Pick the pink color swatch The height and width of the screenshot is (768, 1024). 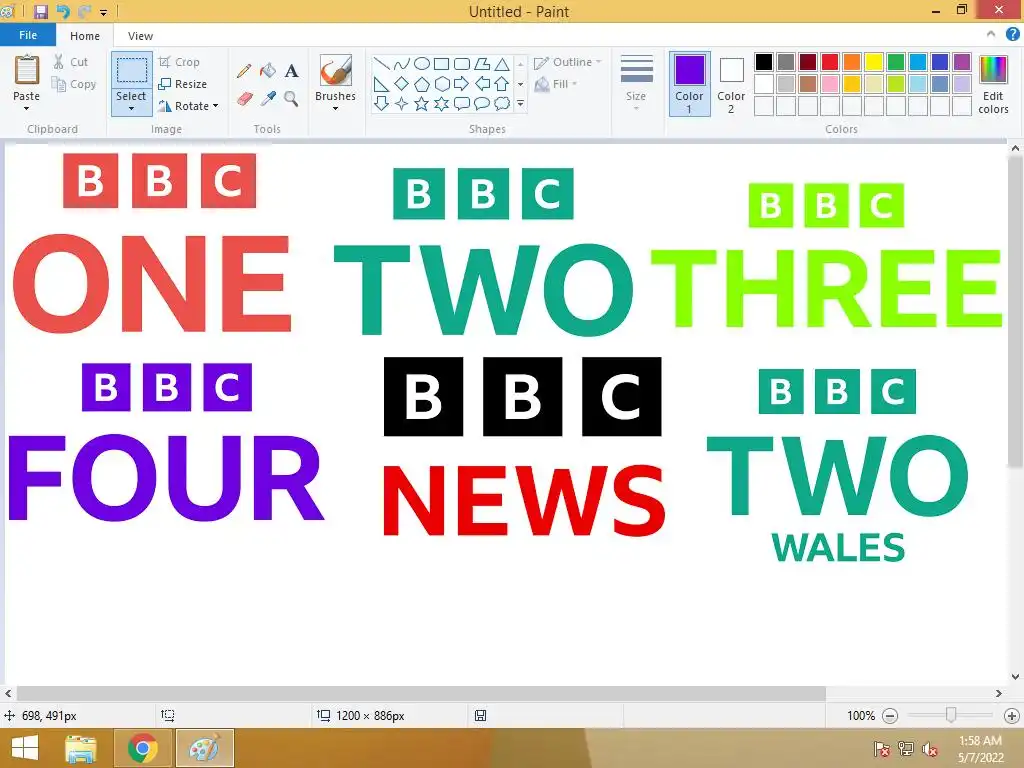(830, 84)
